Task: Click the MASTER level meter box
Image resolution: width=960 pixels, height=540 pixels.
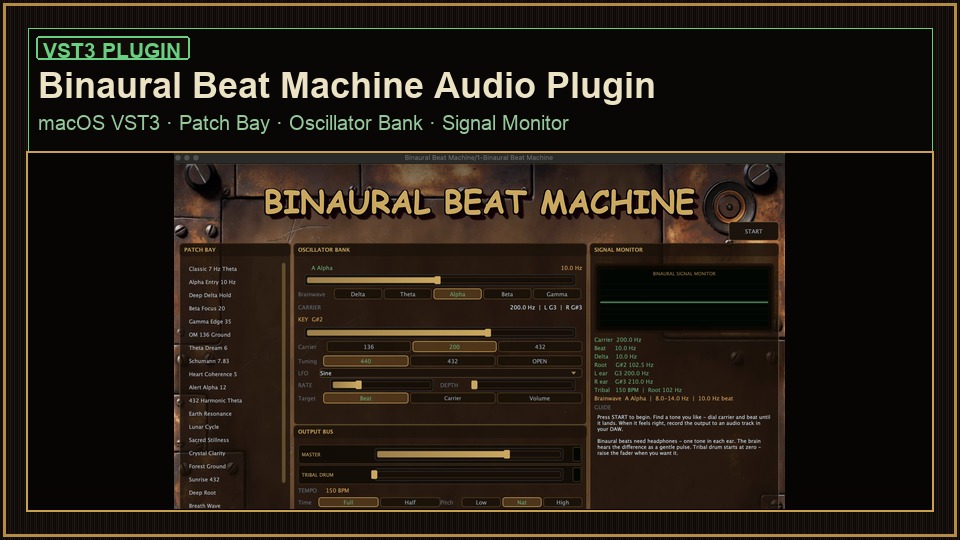Action: pos(576,454)
